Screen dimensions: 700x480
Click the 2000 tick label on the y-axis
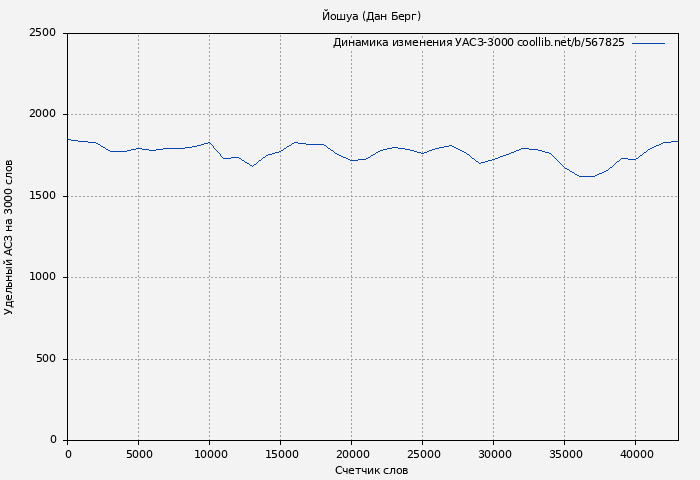[x=43, y=115]
